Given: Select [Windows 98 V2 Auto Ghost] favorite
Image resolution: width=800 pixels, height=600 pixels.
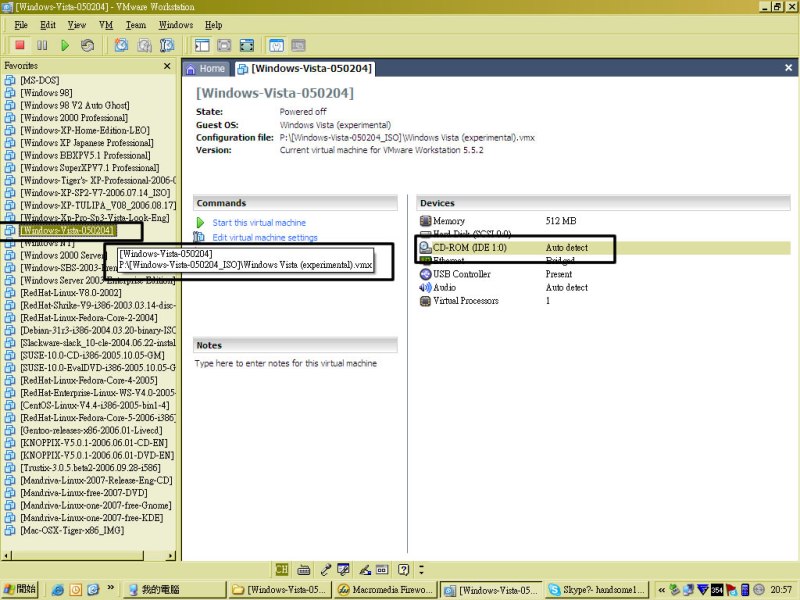Looking at the screenshot, I should coord(75,105).
